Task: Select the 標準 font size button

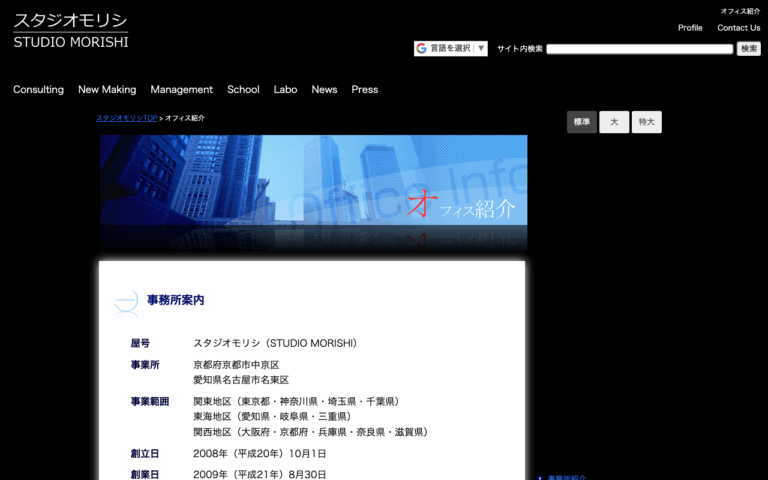Action: (582, 122)
